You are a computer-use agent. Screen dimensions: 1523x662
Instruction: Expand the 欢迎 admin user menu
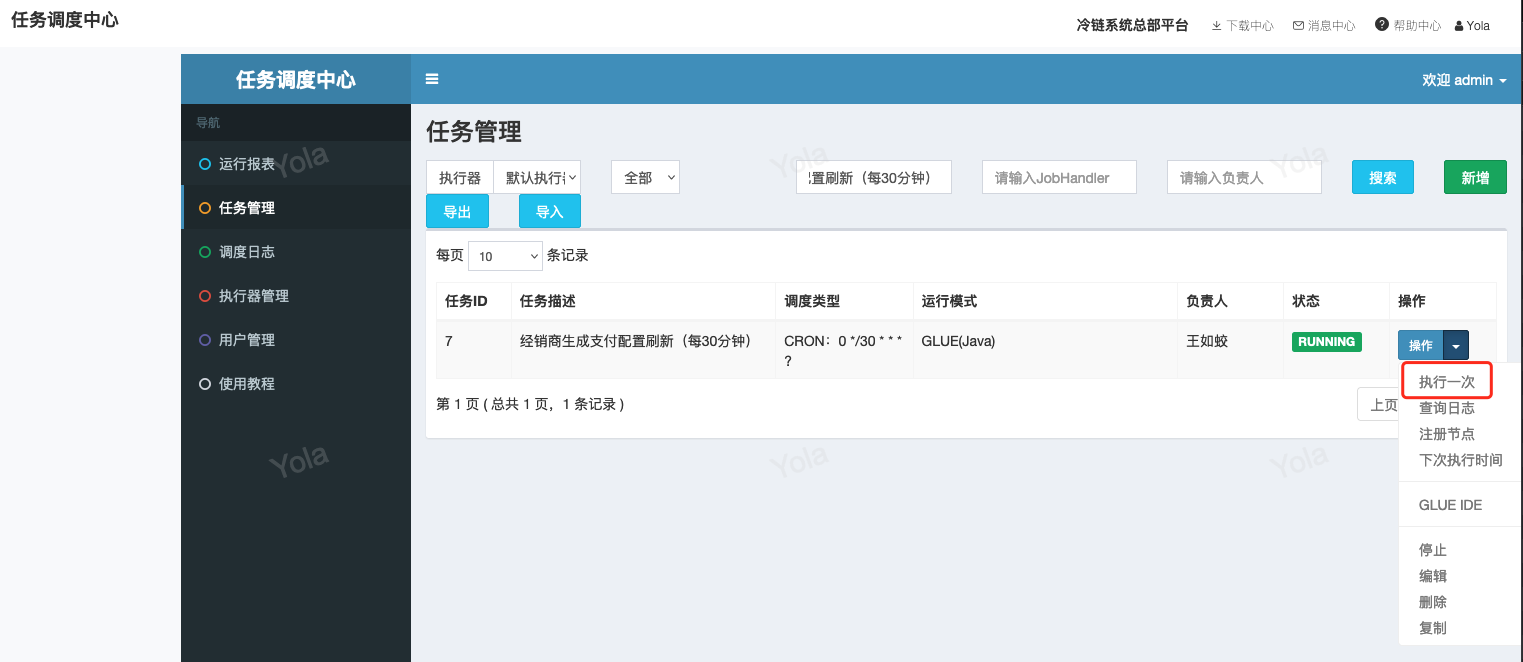click(1463, 80)
